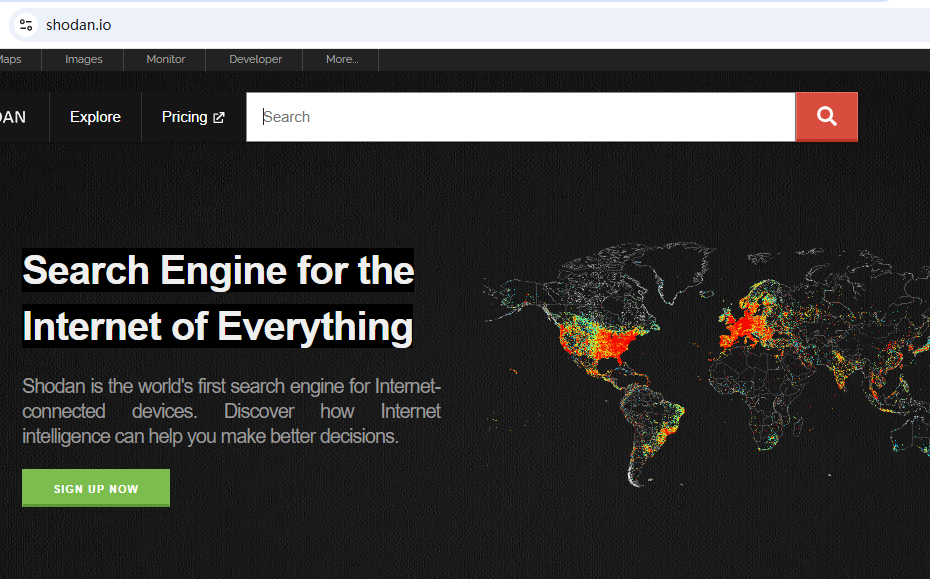Expand the More... menu in top bar

(342, 59)
